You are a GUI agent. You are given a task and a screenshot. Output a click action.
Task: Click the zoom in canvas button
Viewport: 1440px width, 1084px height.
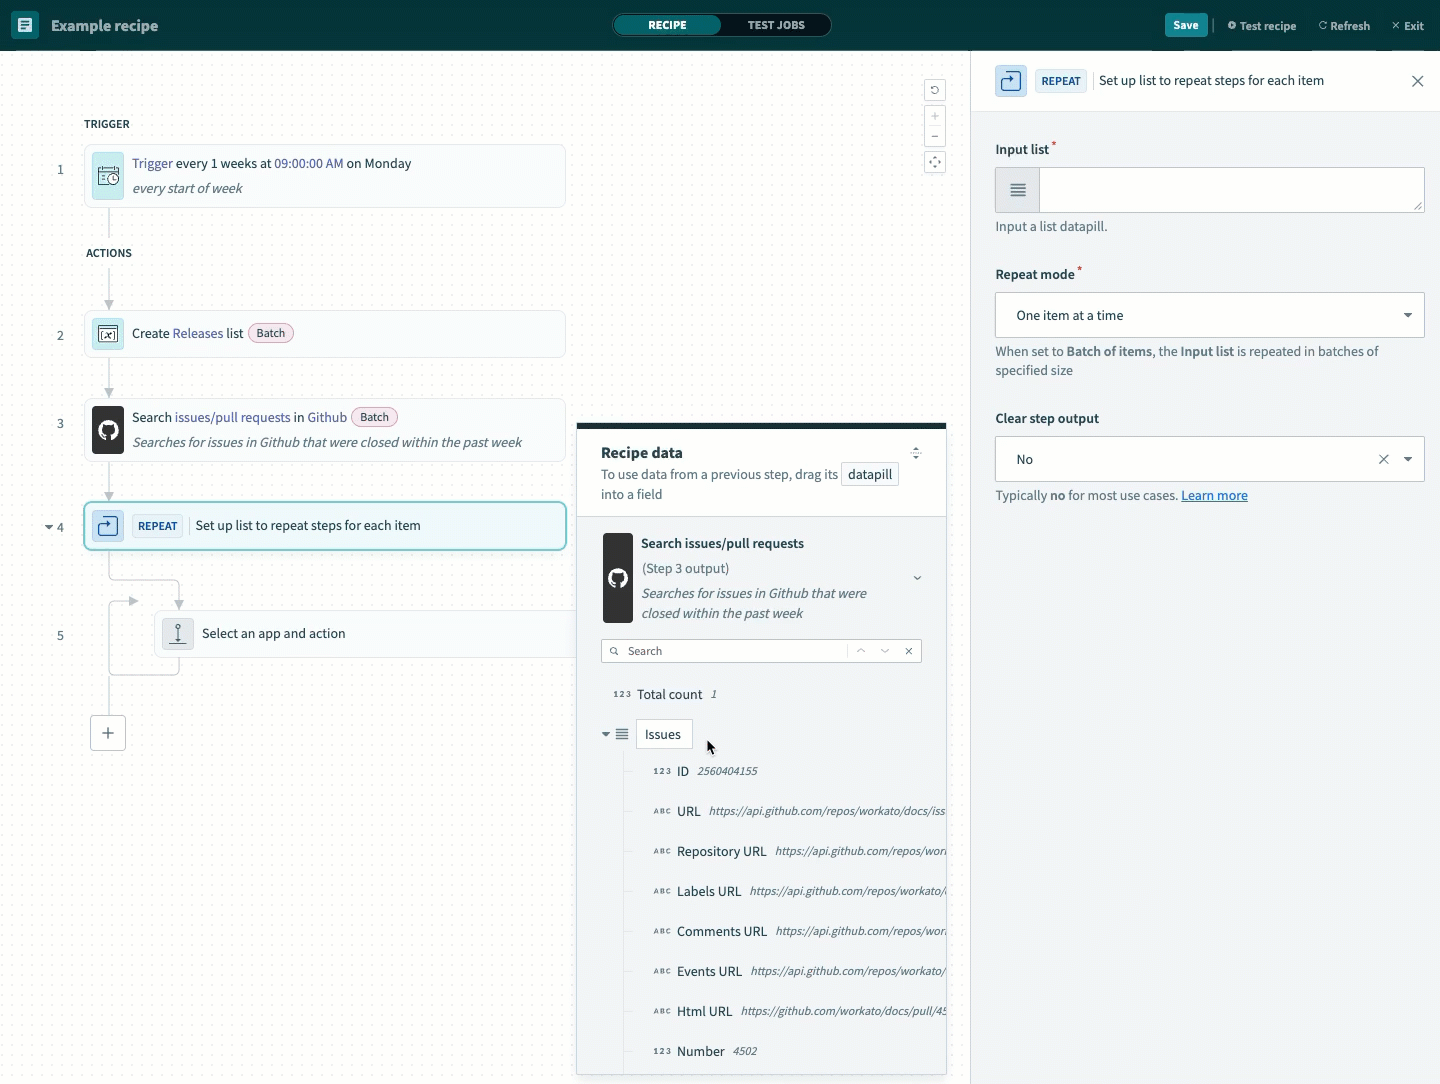tap(935, 116)
